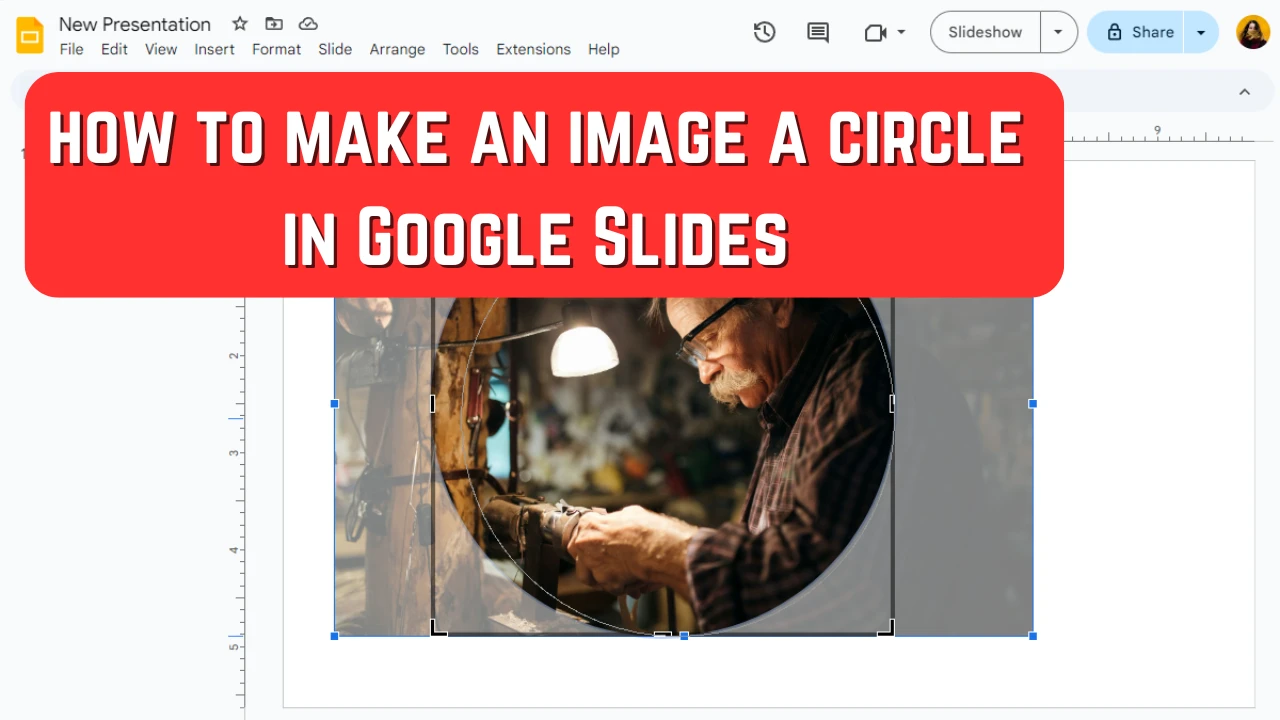Open version history

tap(764, 32)
